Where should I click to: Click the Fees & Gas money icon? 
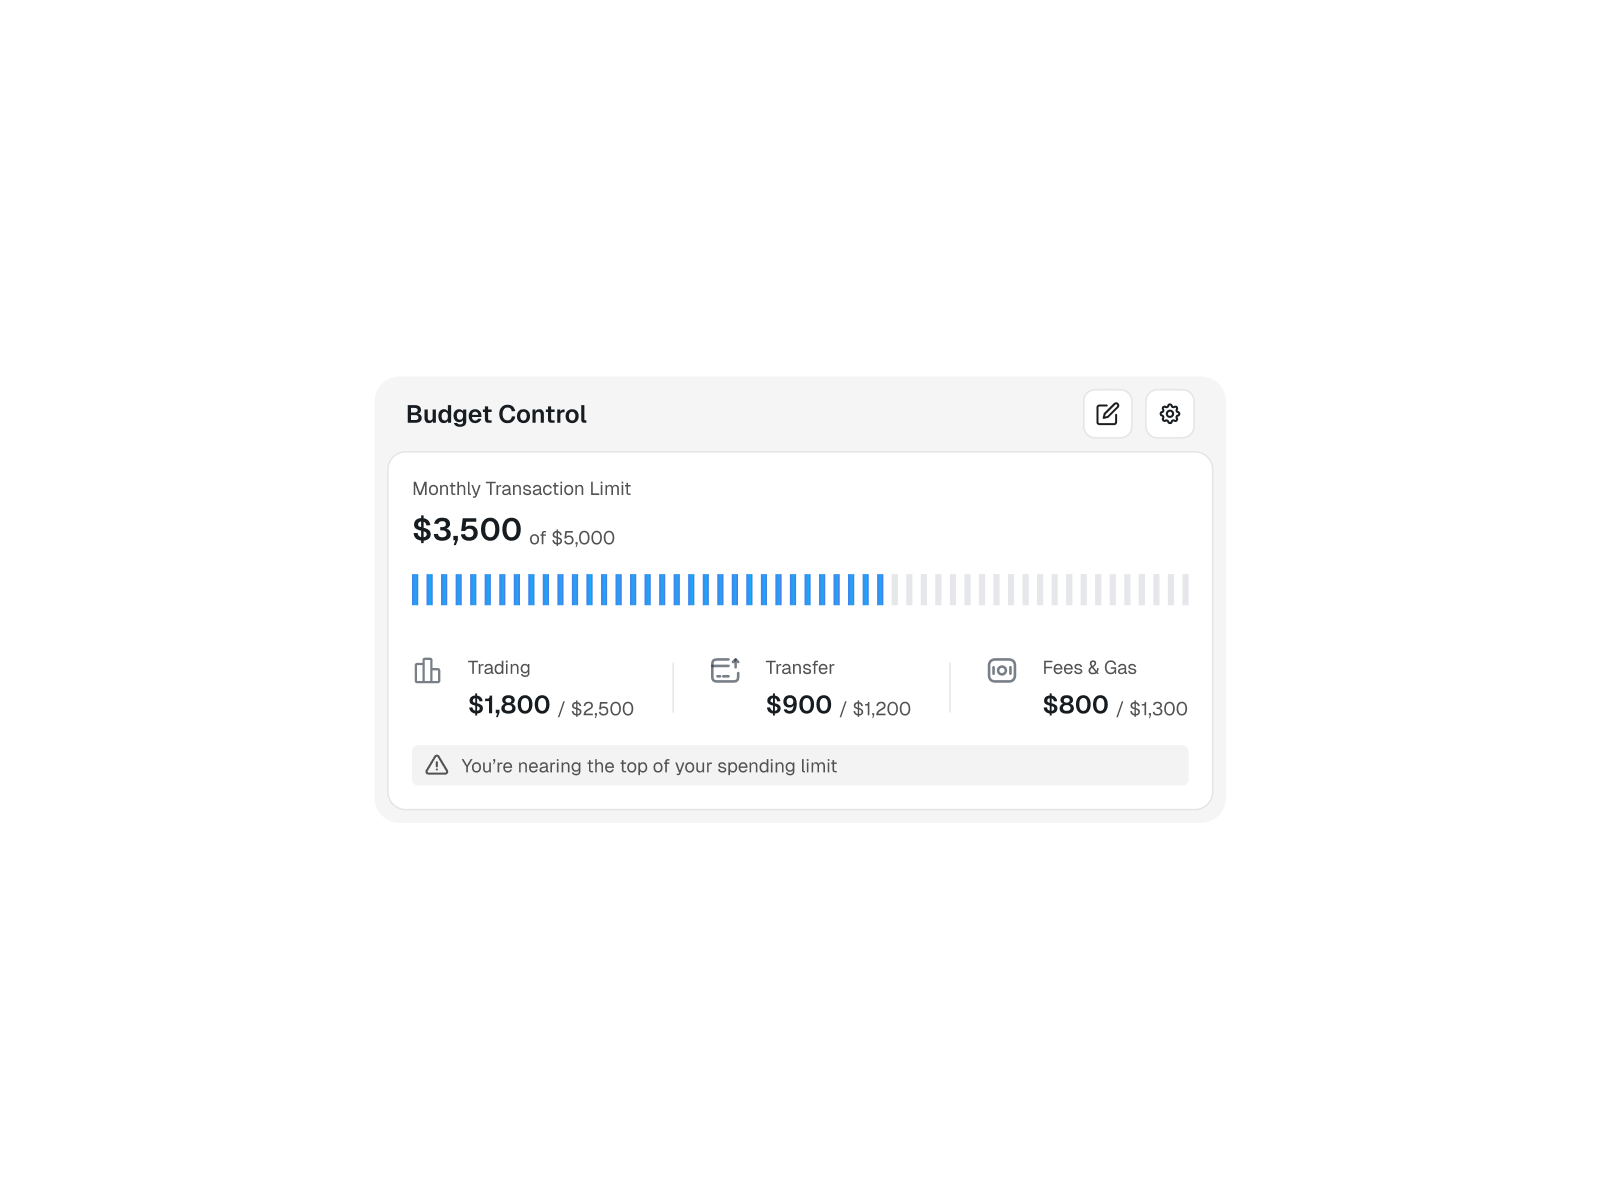[x=1001, y=670]
